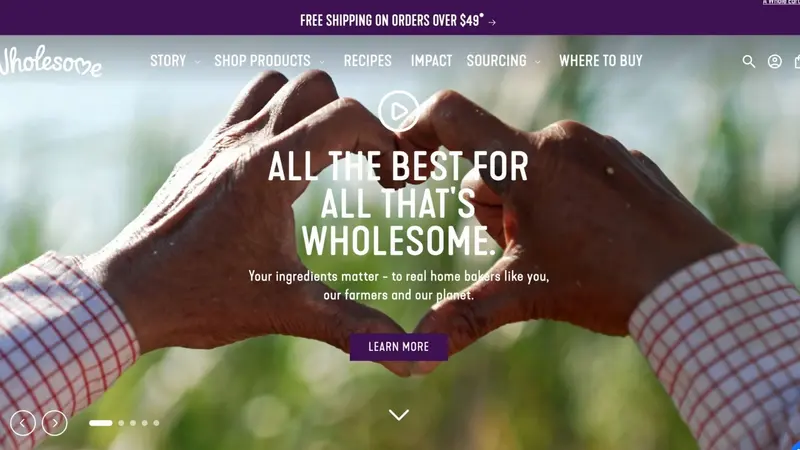
Task: Expand the Sourcing dropdown chevron
Action: (x=538, y=62)
